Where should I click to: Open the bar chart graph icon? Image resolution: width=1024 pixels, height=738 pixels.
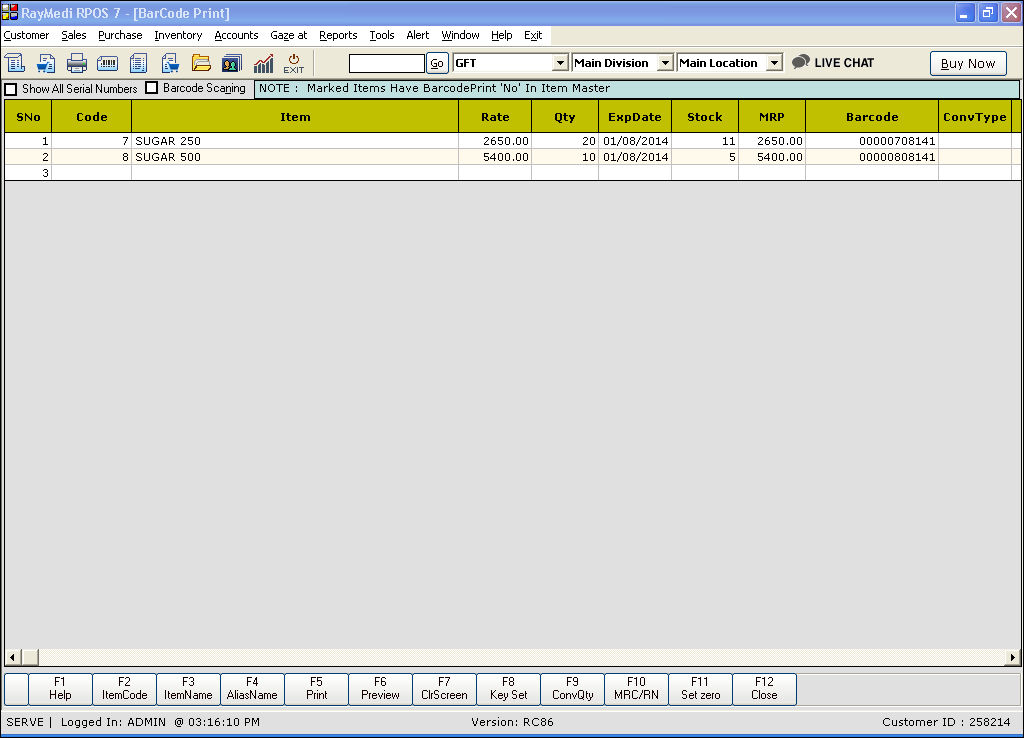[x=263, y=63]
